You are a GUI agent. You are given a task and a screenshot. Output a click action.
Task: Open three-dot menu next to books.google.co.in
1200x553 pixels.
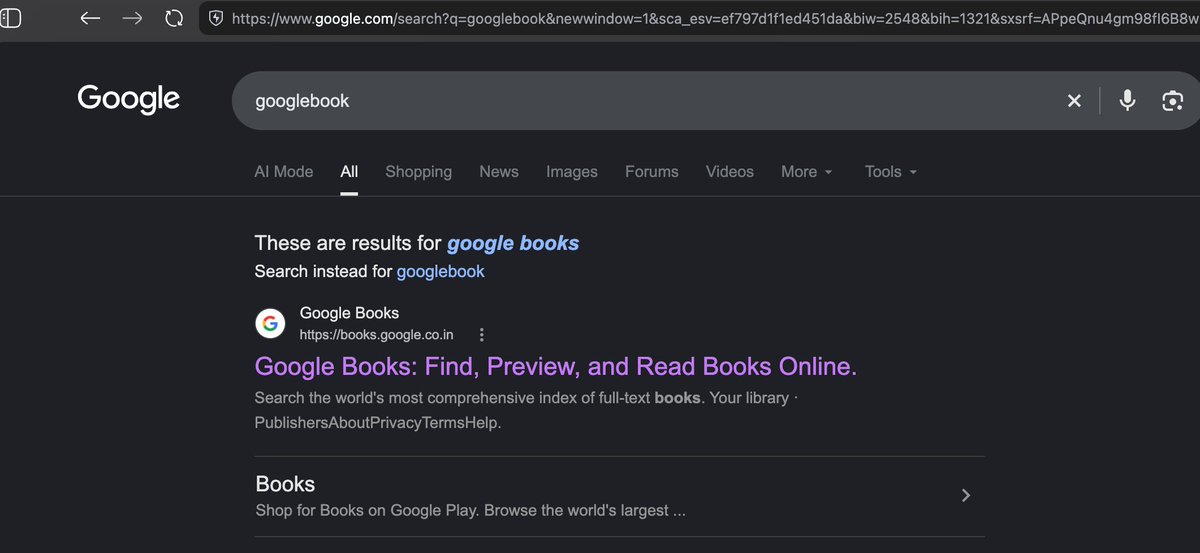[x=482, y=334]
